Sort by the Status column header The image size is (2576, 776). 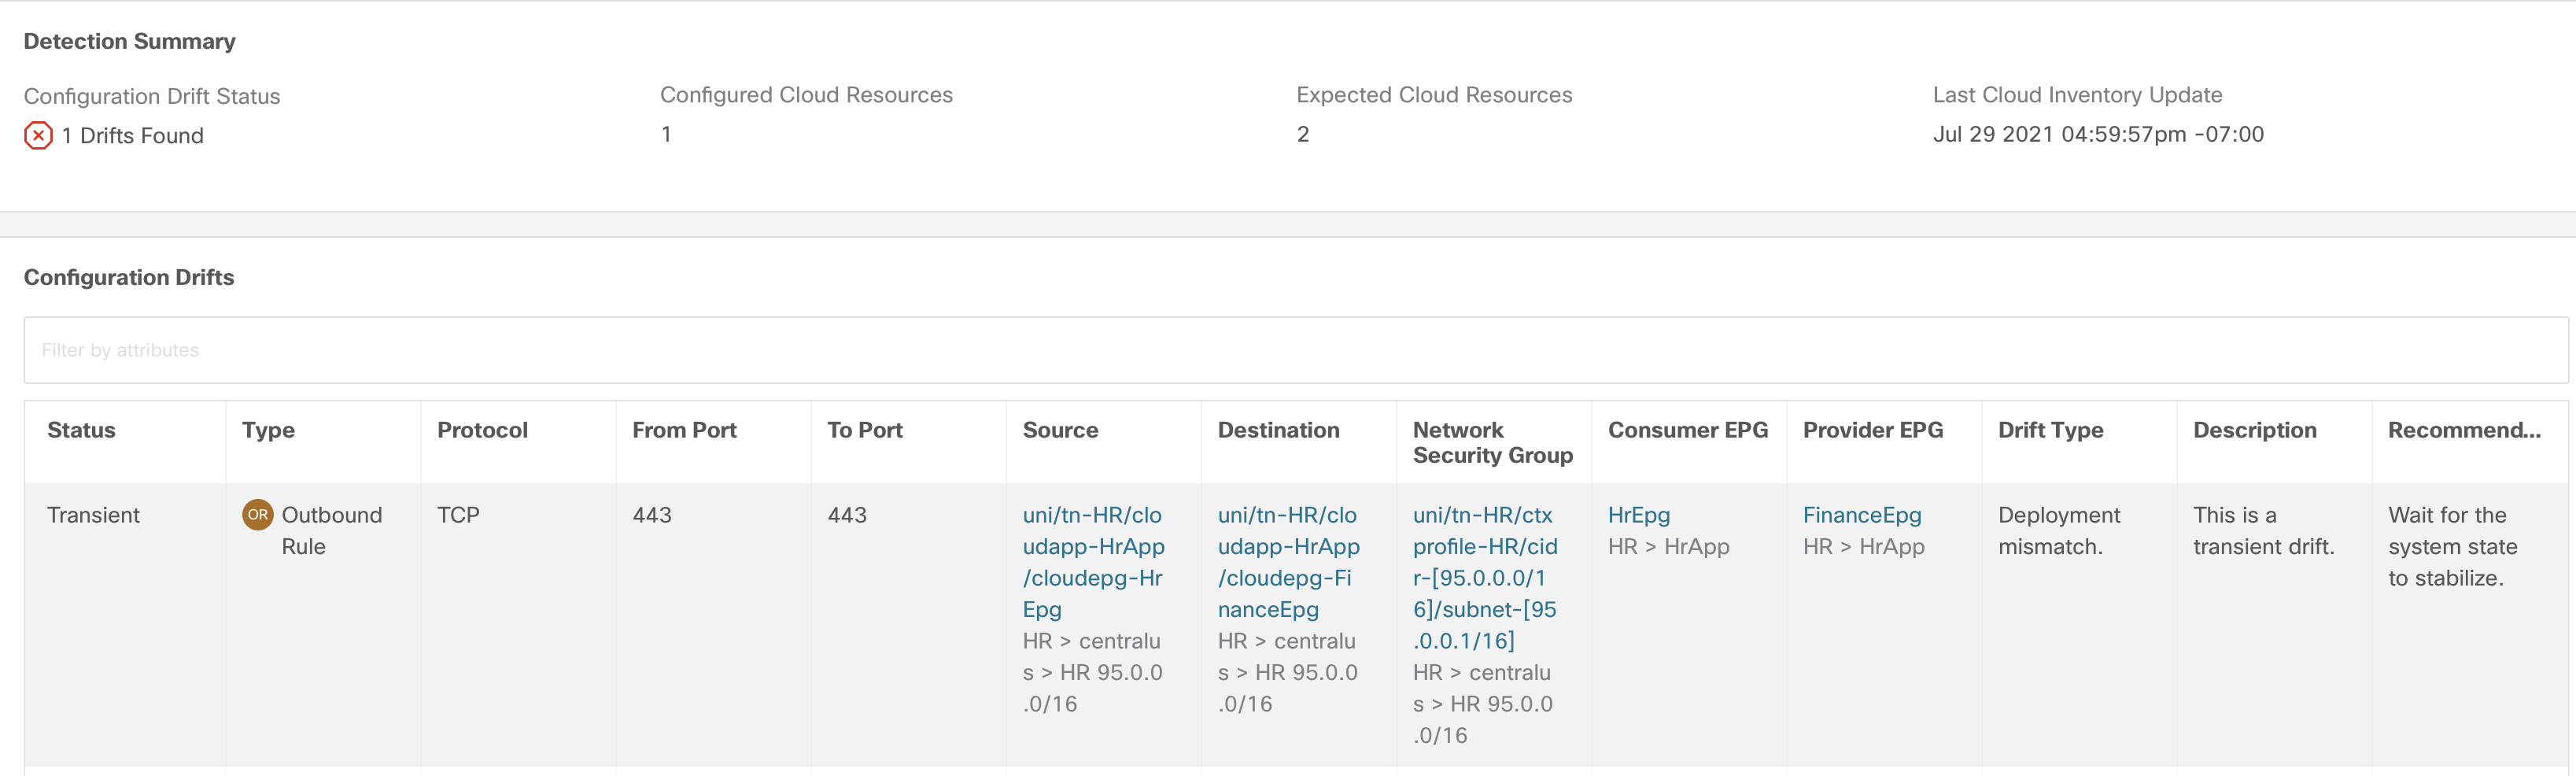81,430
